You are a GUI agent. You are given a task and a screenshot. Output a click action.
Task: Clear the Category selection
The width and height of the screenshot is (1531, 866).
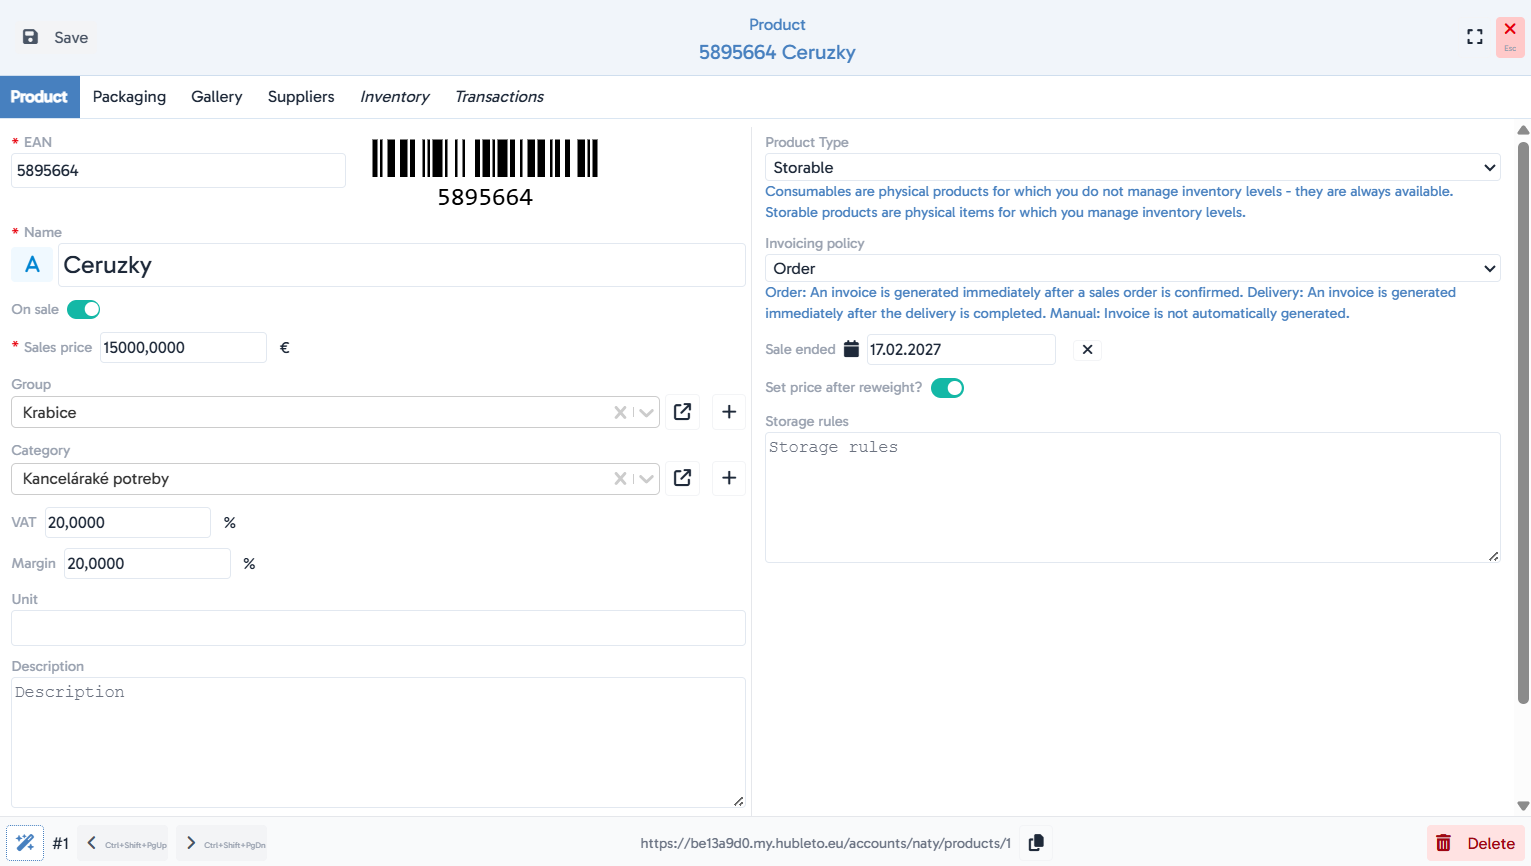click(620, 478)
